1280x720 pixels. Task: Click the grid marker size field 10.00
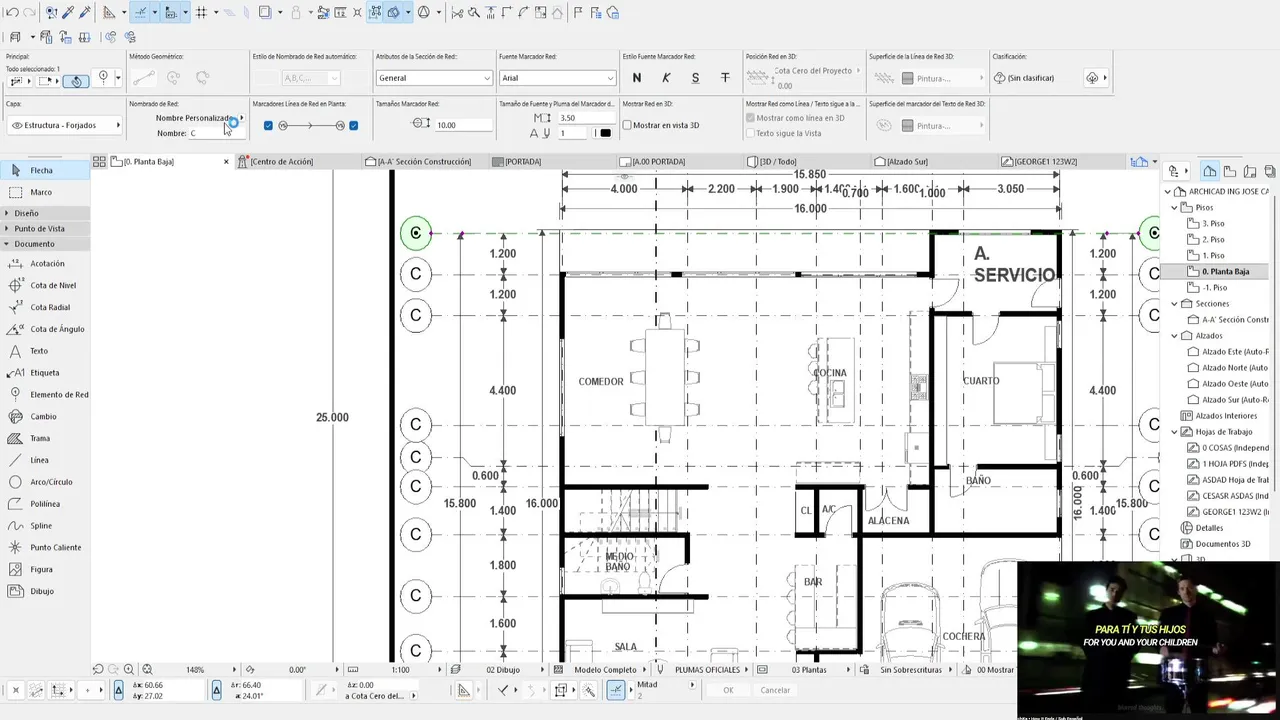pyautogui.click(x=464, y=125)
